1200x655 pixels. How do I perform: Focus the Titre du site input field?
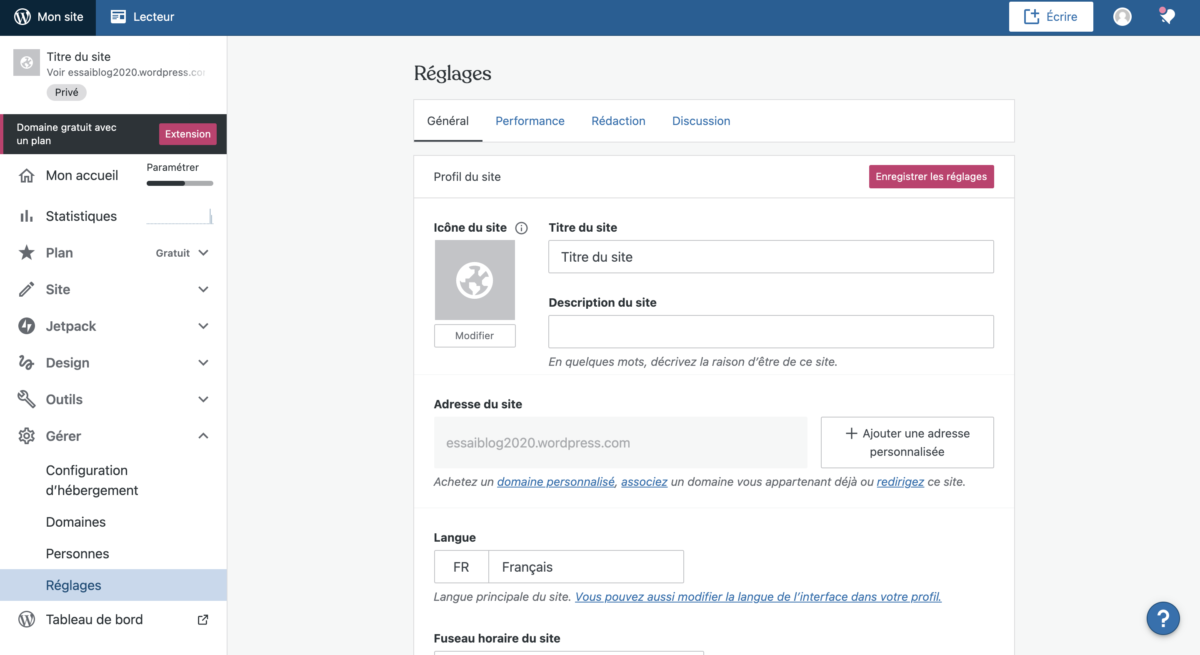[771, 257]
